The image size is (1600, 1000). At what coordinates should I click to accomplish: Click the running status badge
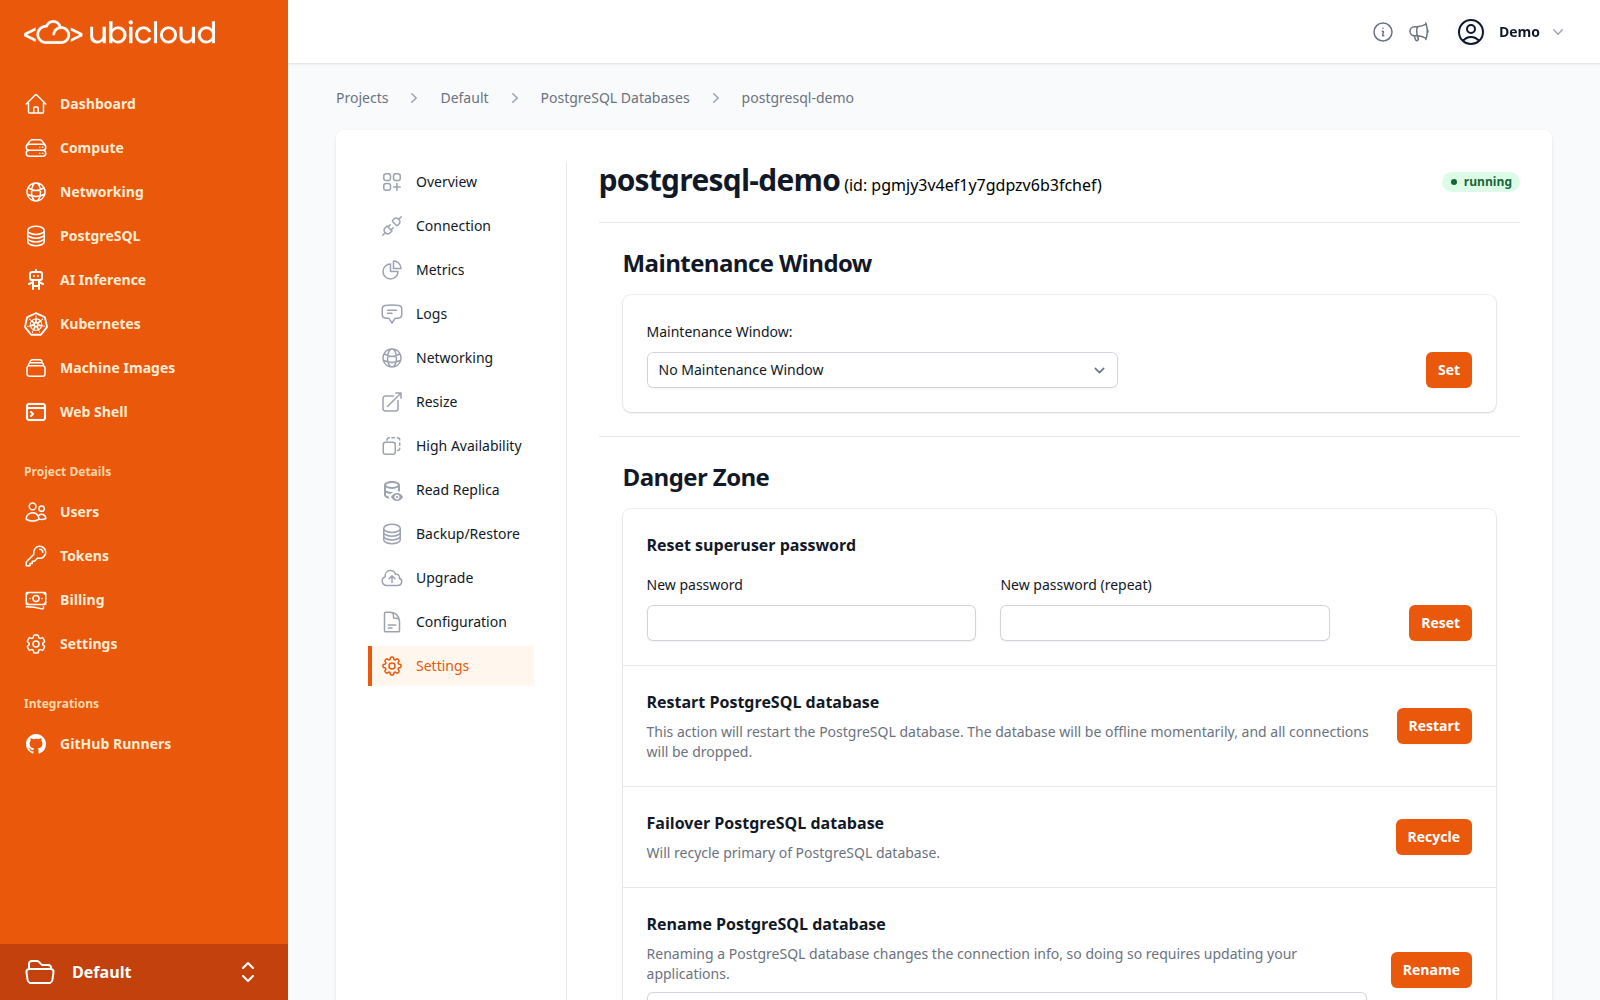(x=1481, y=182)
